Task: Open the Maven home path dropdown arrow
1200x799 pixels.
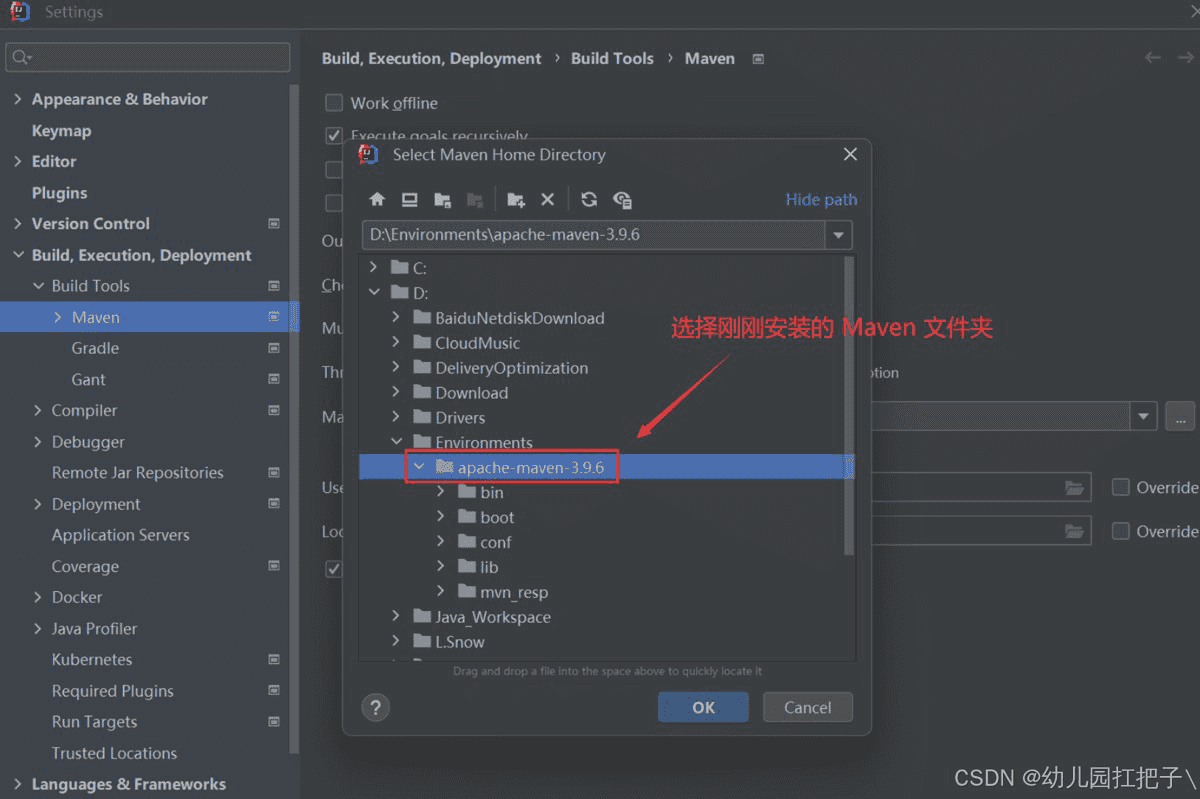Action: point(838,235)
